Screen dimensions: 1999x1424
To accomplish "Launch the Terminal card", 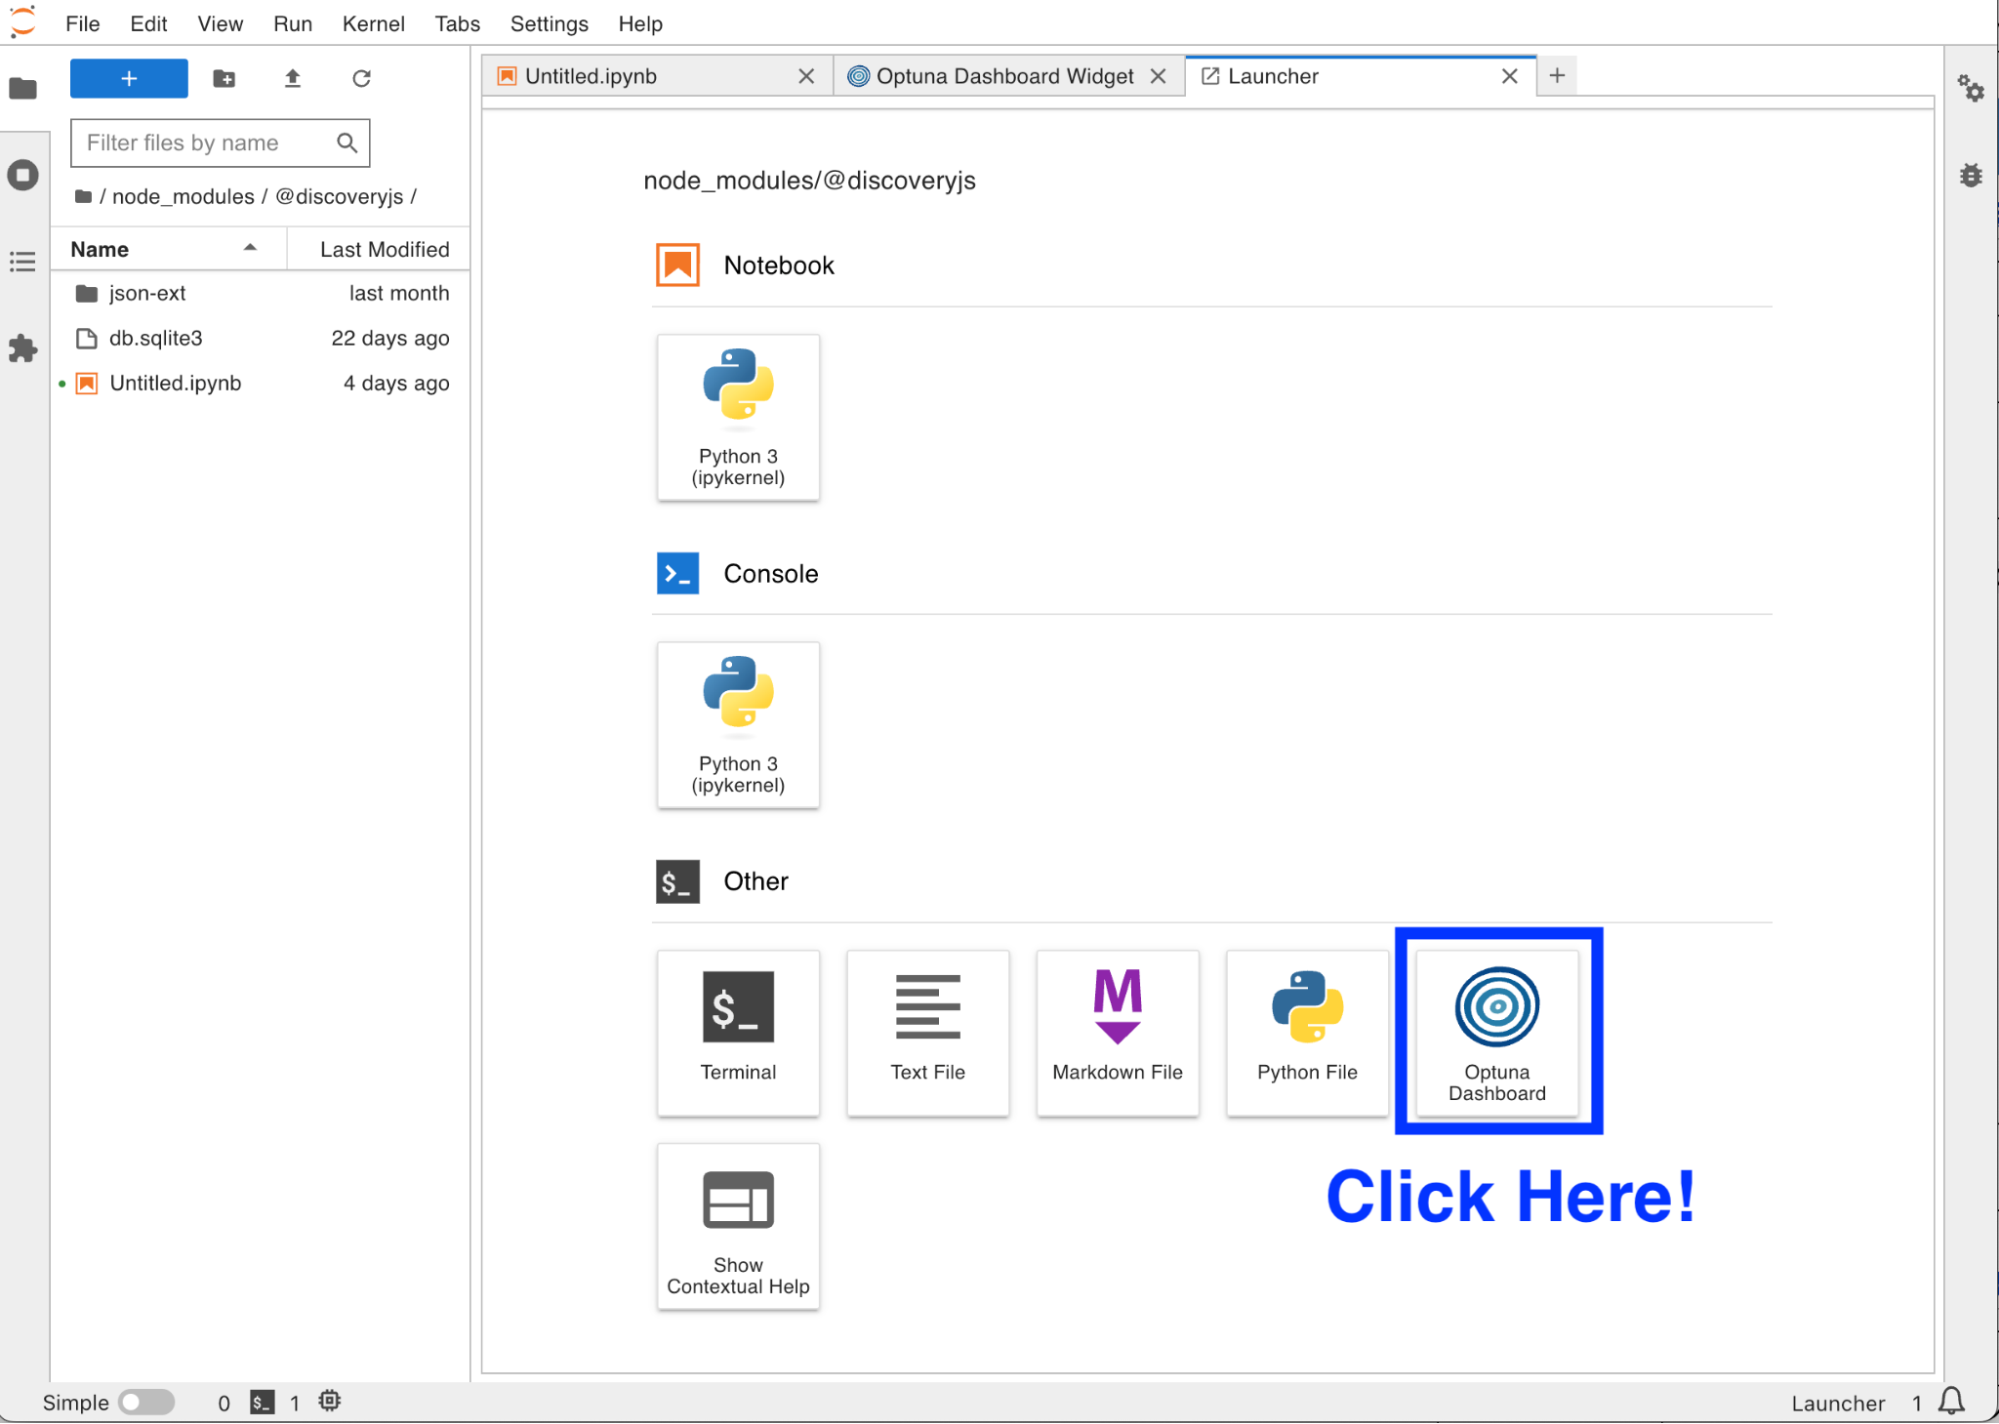I will tap(738, 1033).
